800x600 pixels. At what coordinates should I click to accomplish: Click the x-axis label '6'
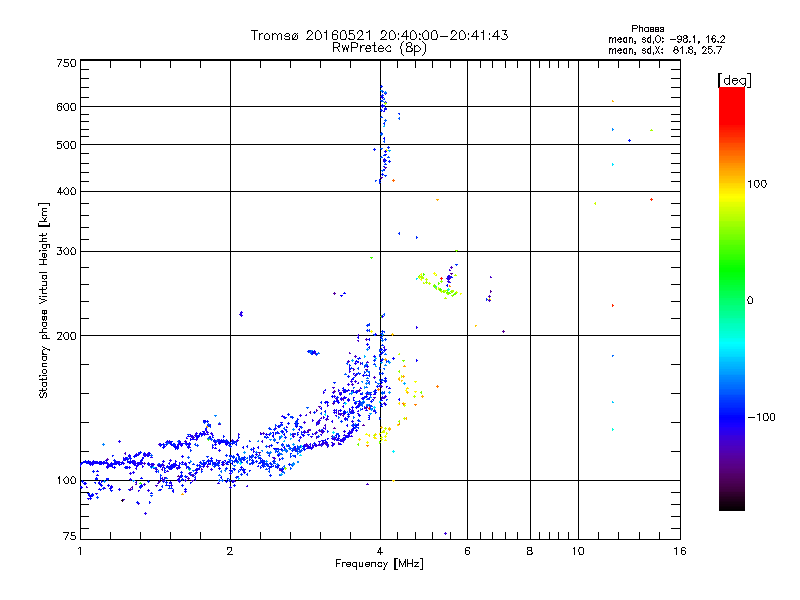[467, 551]
